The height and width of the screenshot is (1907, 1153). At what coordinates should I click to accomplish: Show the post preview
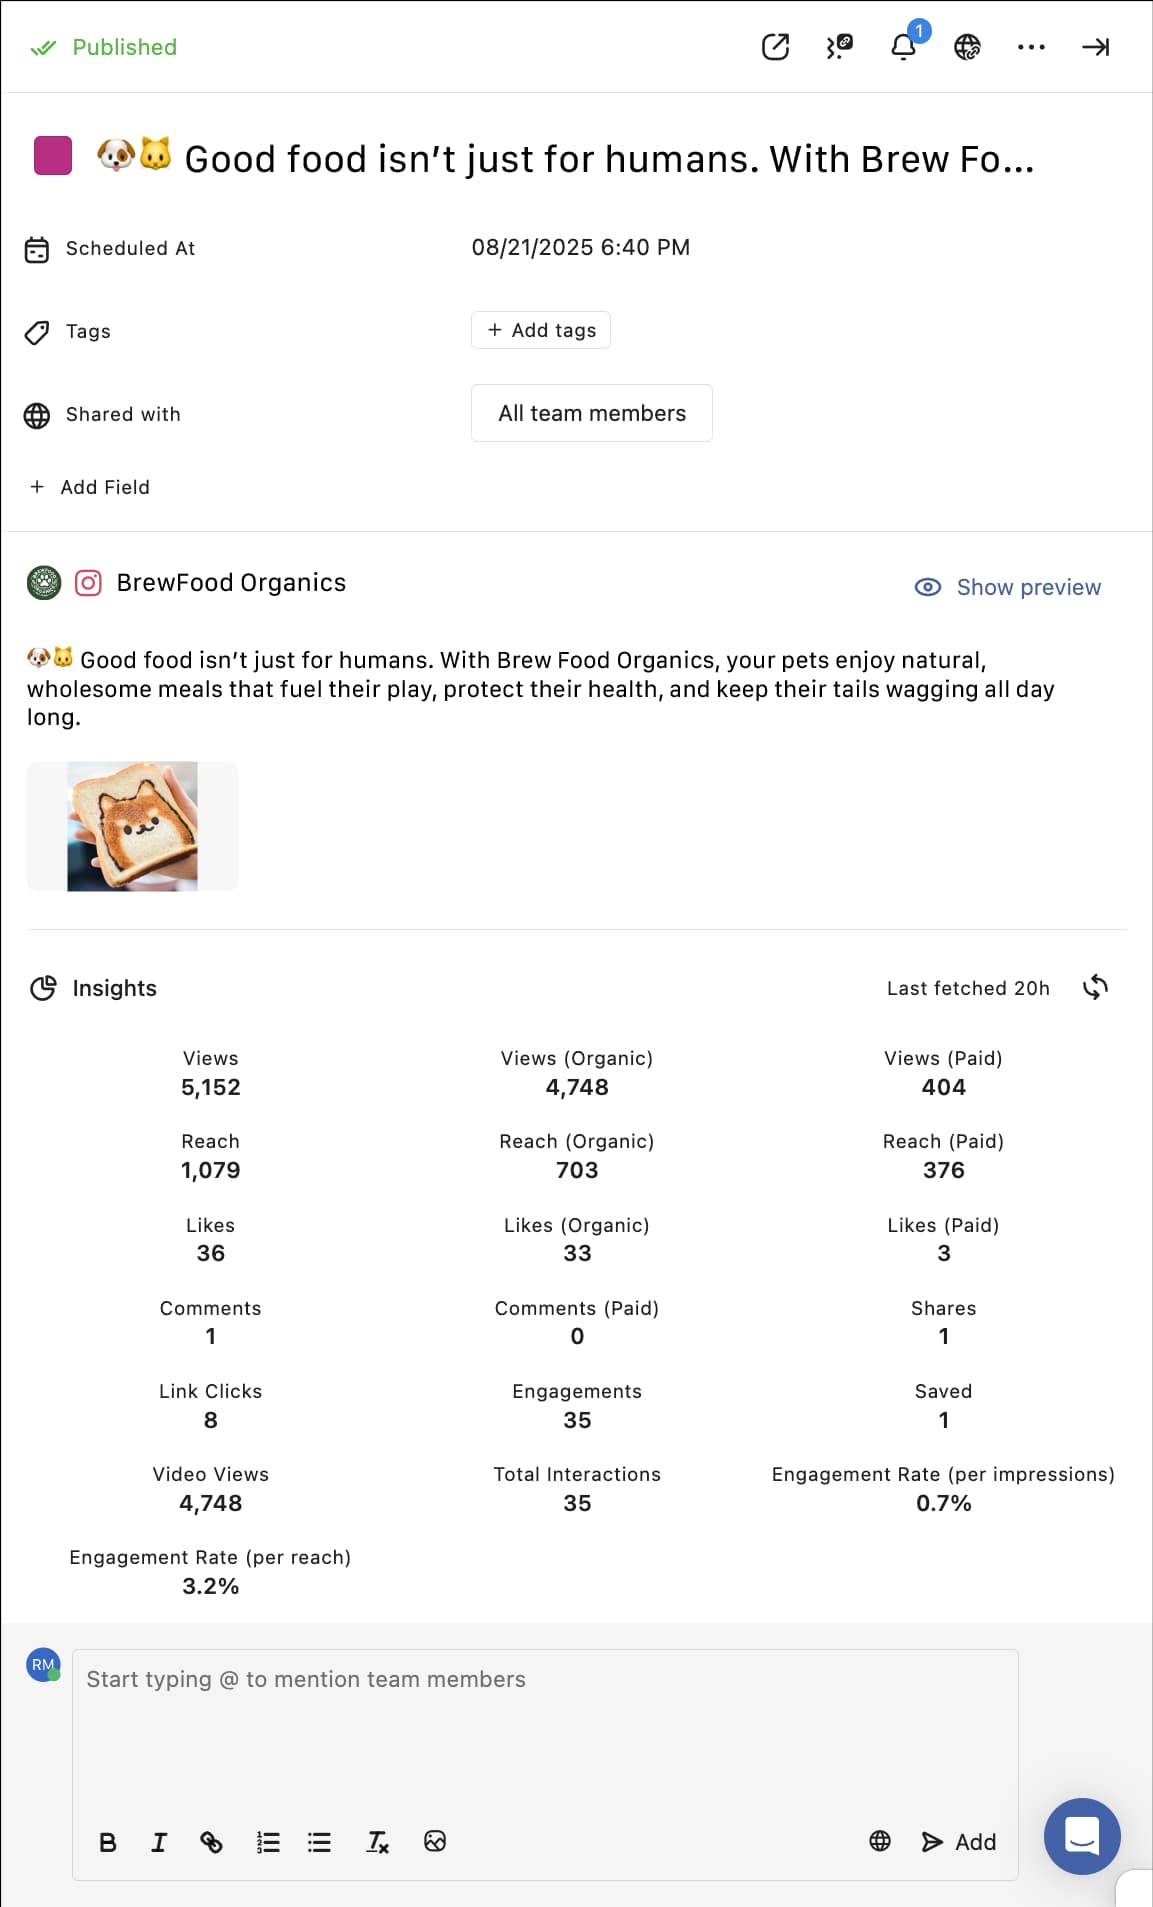pyautogui.click(x=1008, y=587)
